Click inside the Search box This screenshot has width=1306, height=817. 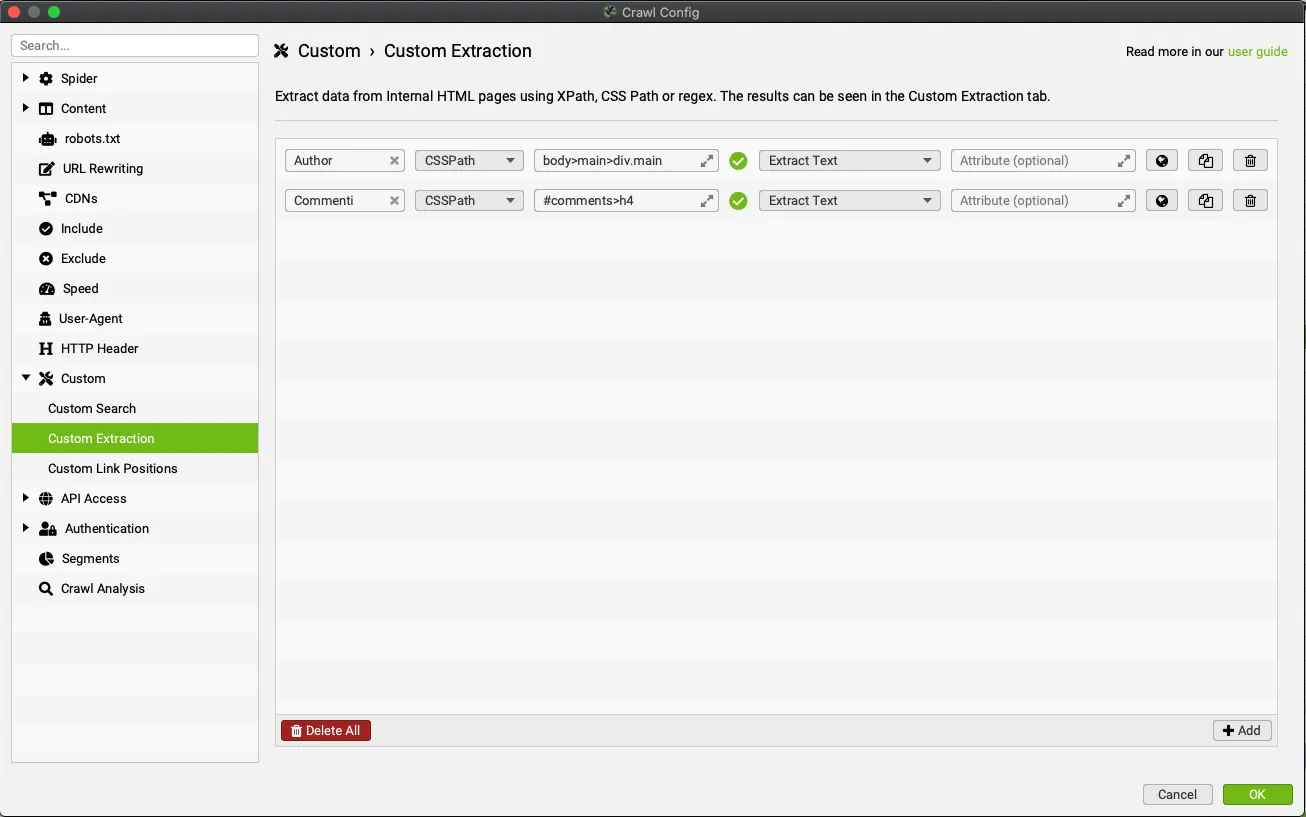click(134, 45)
